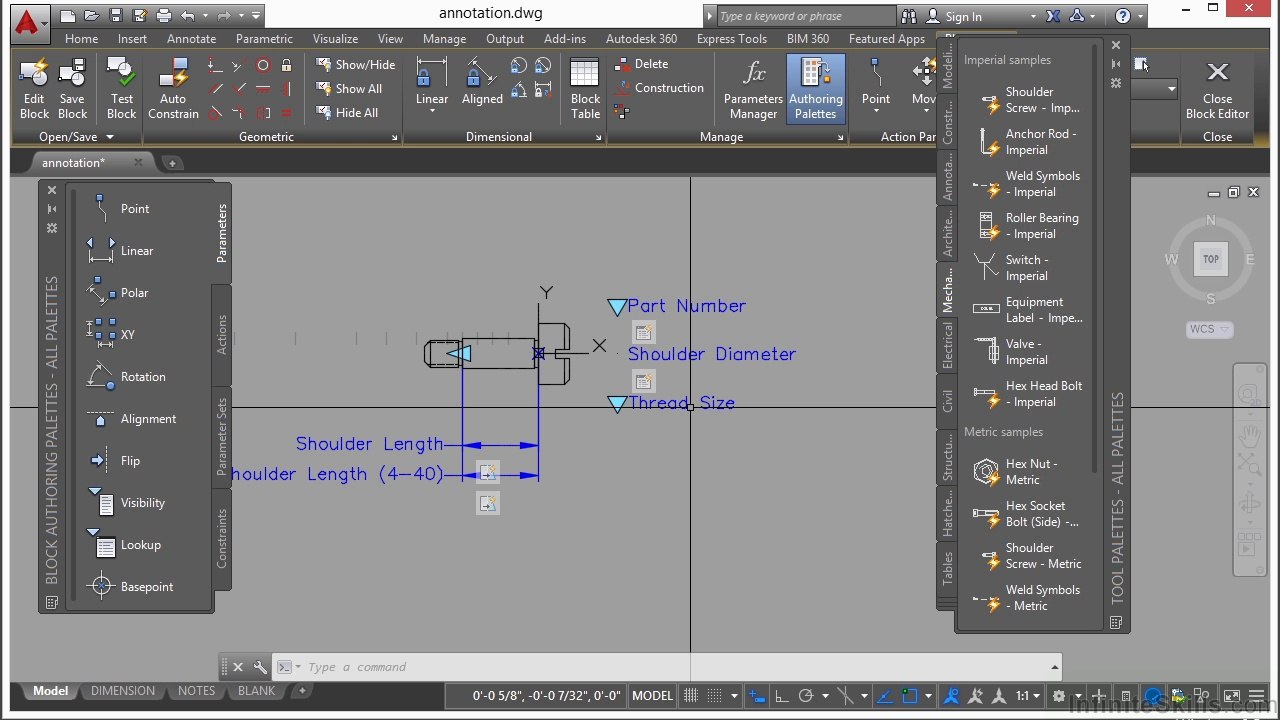This screenshot has height=720, width=1280.
Task: Toggle object snap in status bar
Action: (909, 696)
